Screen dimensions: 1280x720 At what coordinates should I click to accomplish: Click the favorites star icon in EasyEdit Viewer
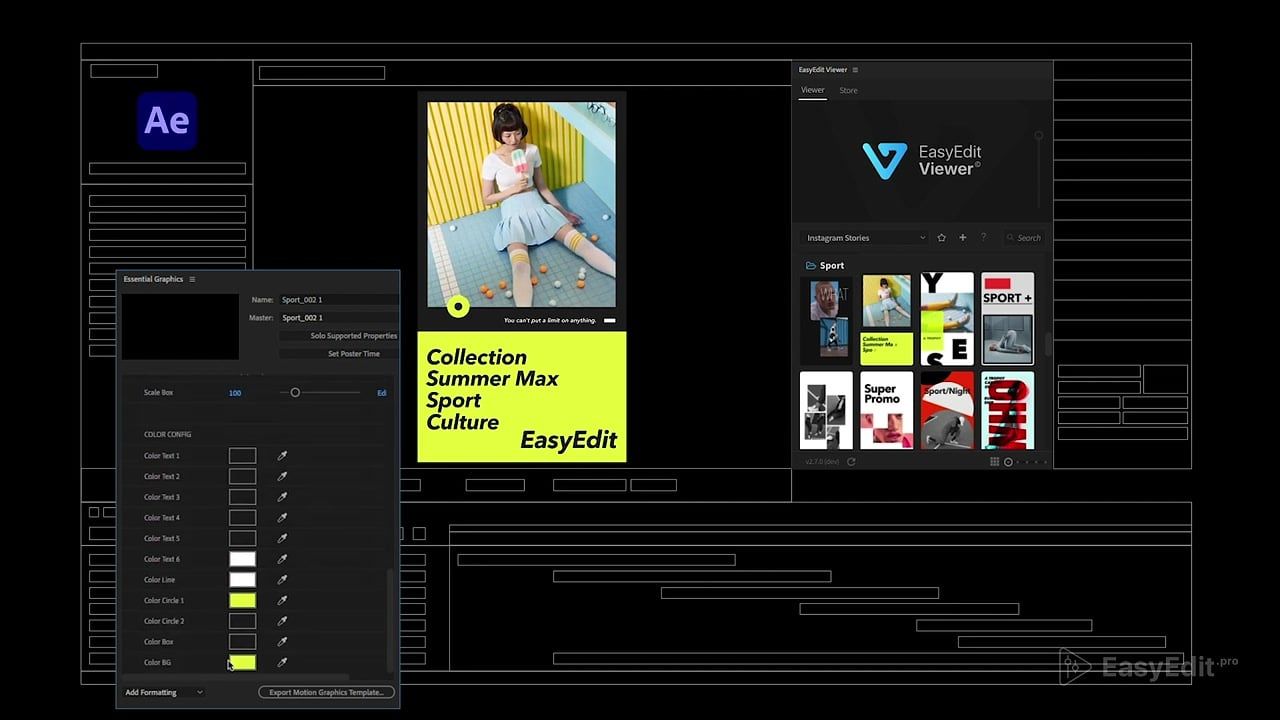tap(941, 238)
